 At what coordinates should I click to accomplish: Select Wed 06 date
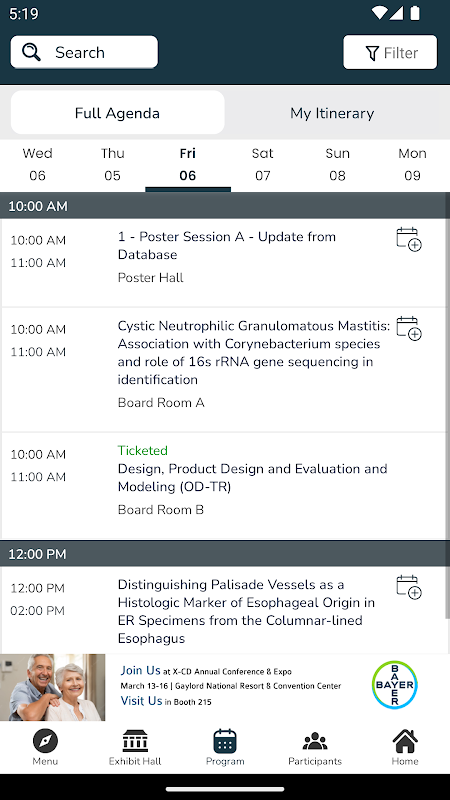coord(37,164)
